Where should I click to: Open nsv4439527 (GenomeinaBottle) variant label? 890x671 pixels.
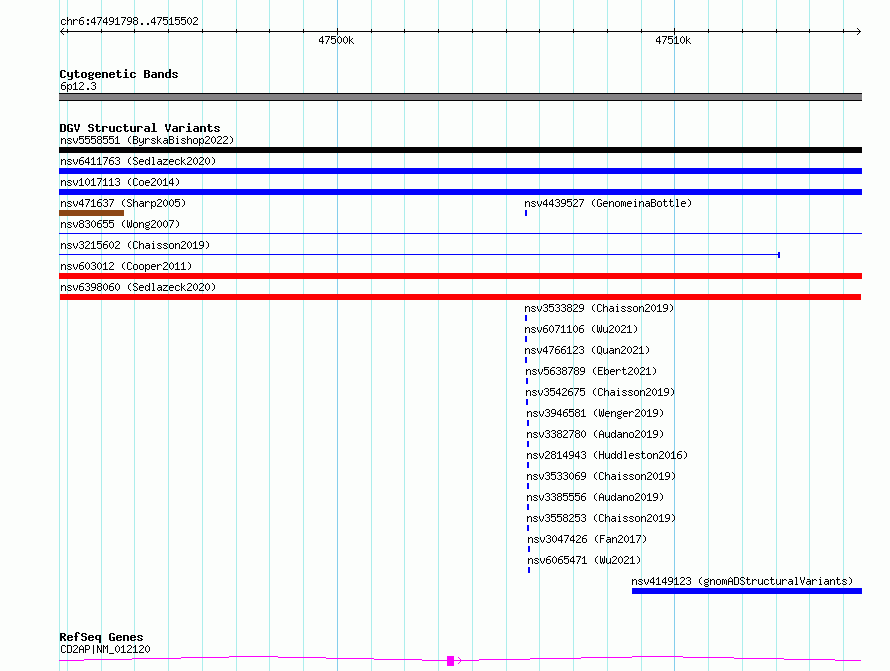click(608, 203)
